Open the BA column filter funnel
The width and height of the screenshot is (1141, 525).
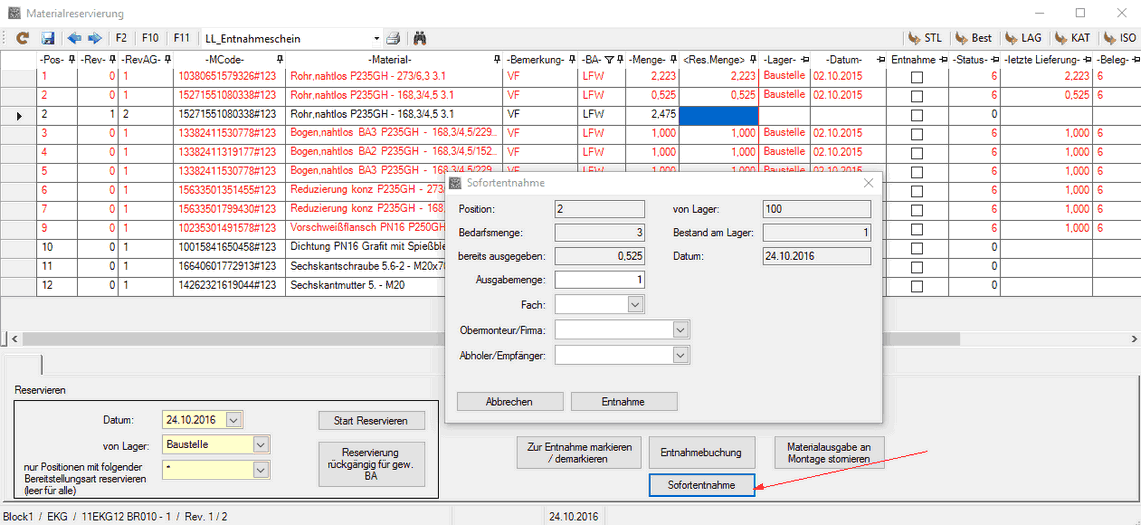coord(609,59)
